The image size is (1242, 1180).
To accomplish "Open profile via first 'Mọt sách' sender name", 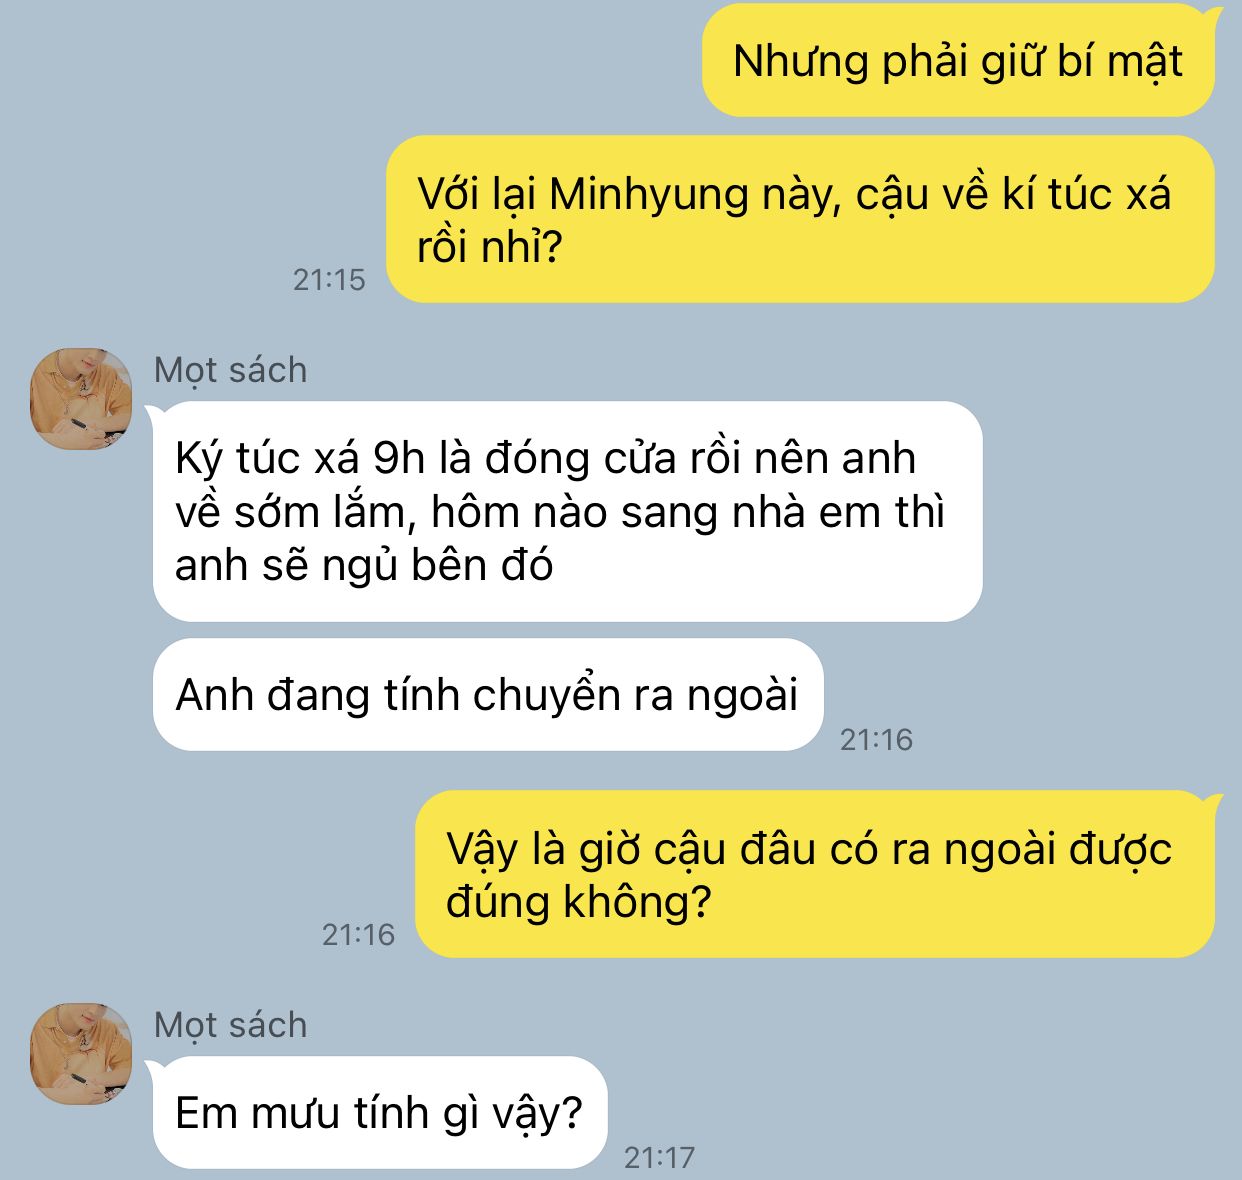I will 231,370.
